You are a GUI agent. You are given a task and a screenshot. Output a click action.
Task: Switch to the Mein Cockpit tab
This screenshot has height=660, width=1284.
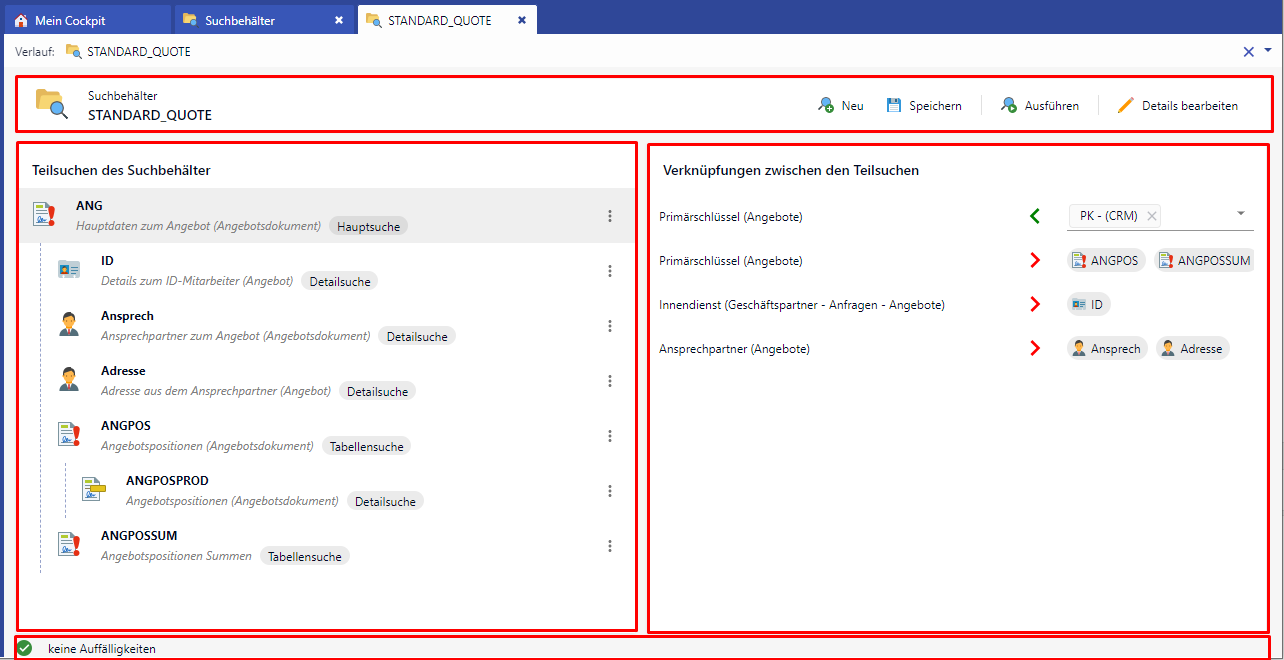click(86, 20)
